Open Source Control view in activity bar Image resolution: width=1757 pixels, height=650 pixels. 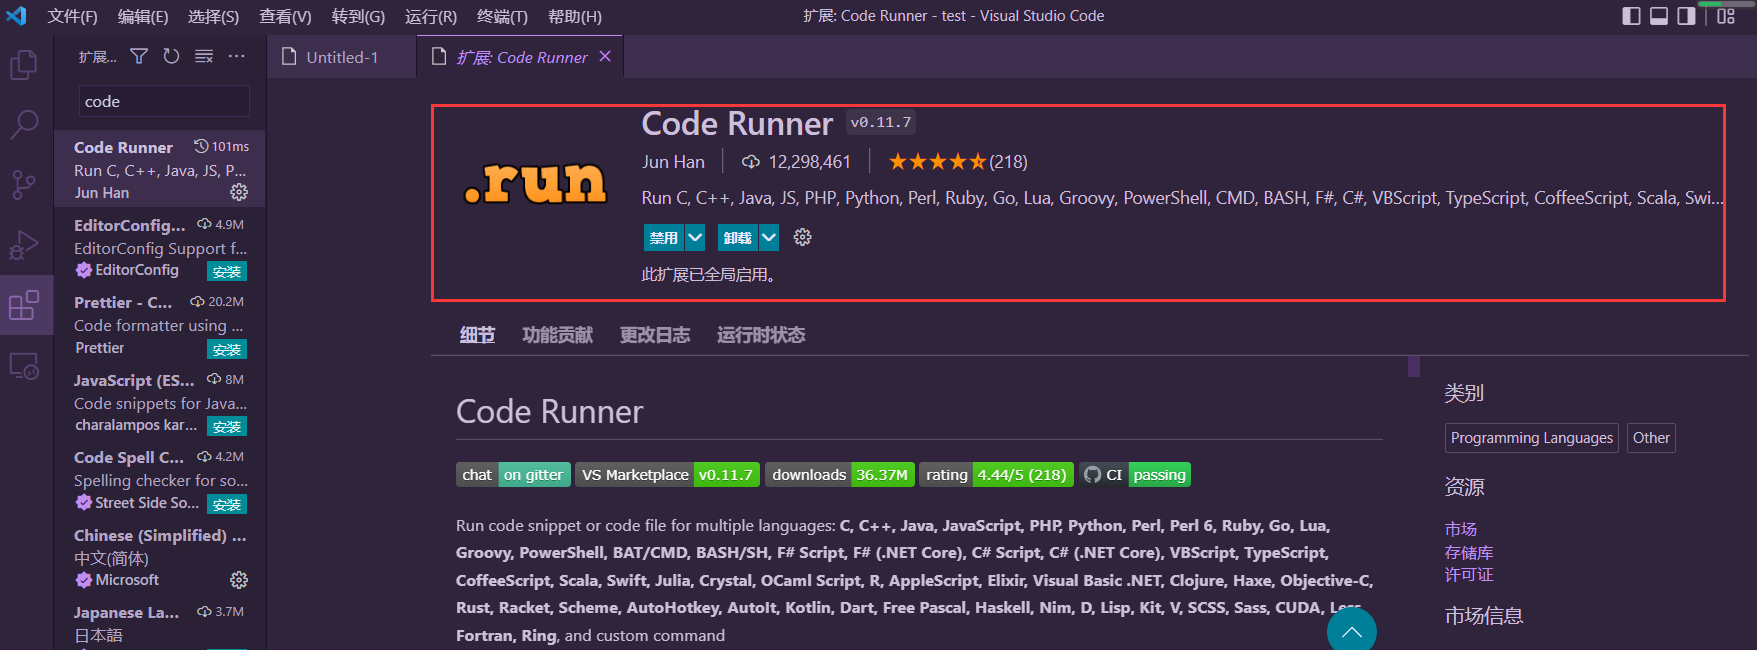coord(24,184)
